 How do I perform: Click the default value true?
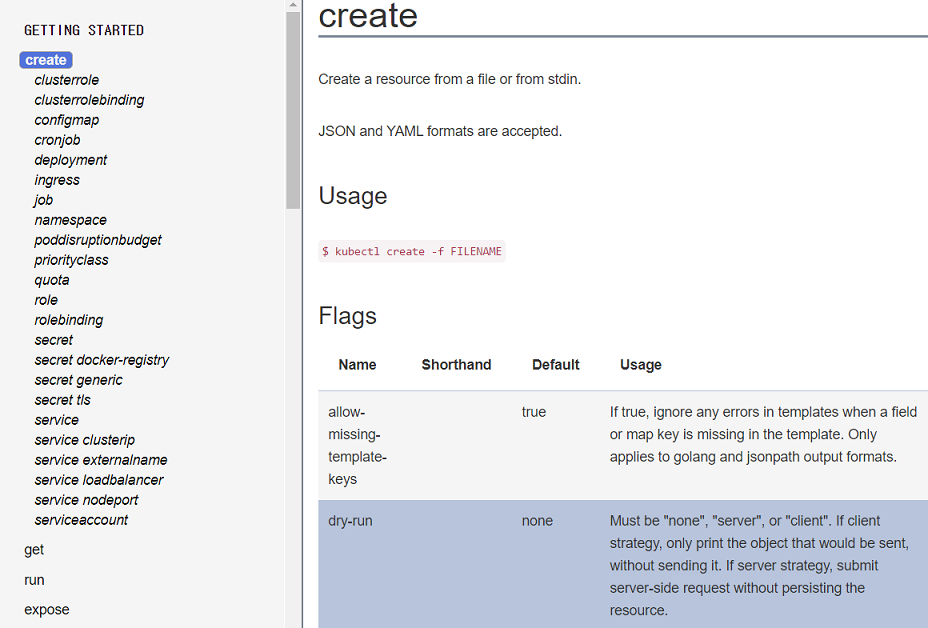point(534,412)
